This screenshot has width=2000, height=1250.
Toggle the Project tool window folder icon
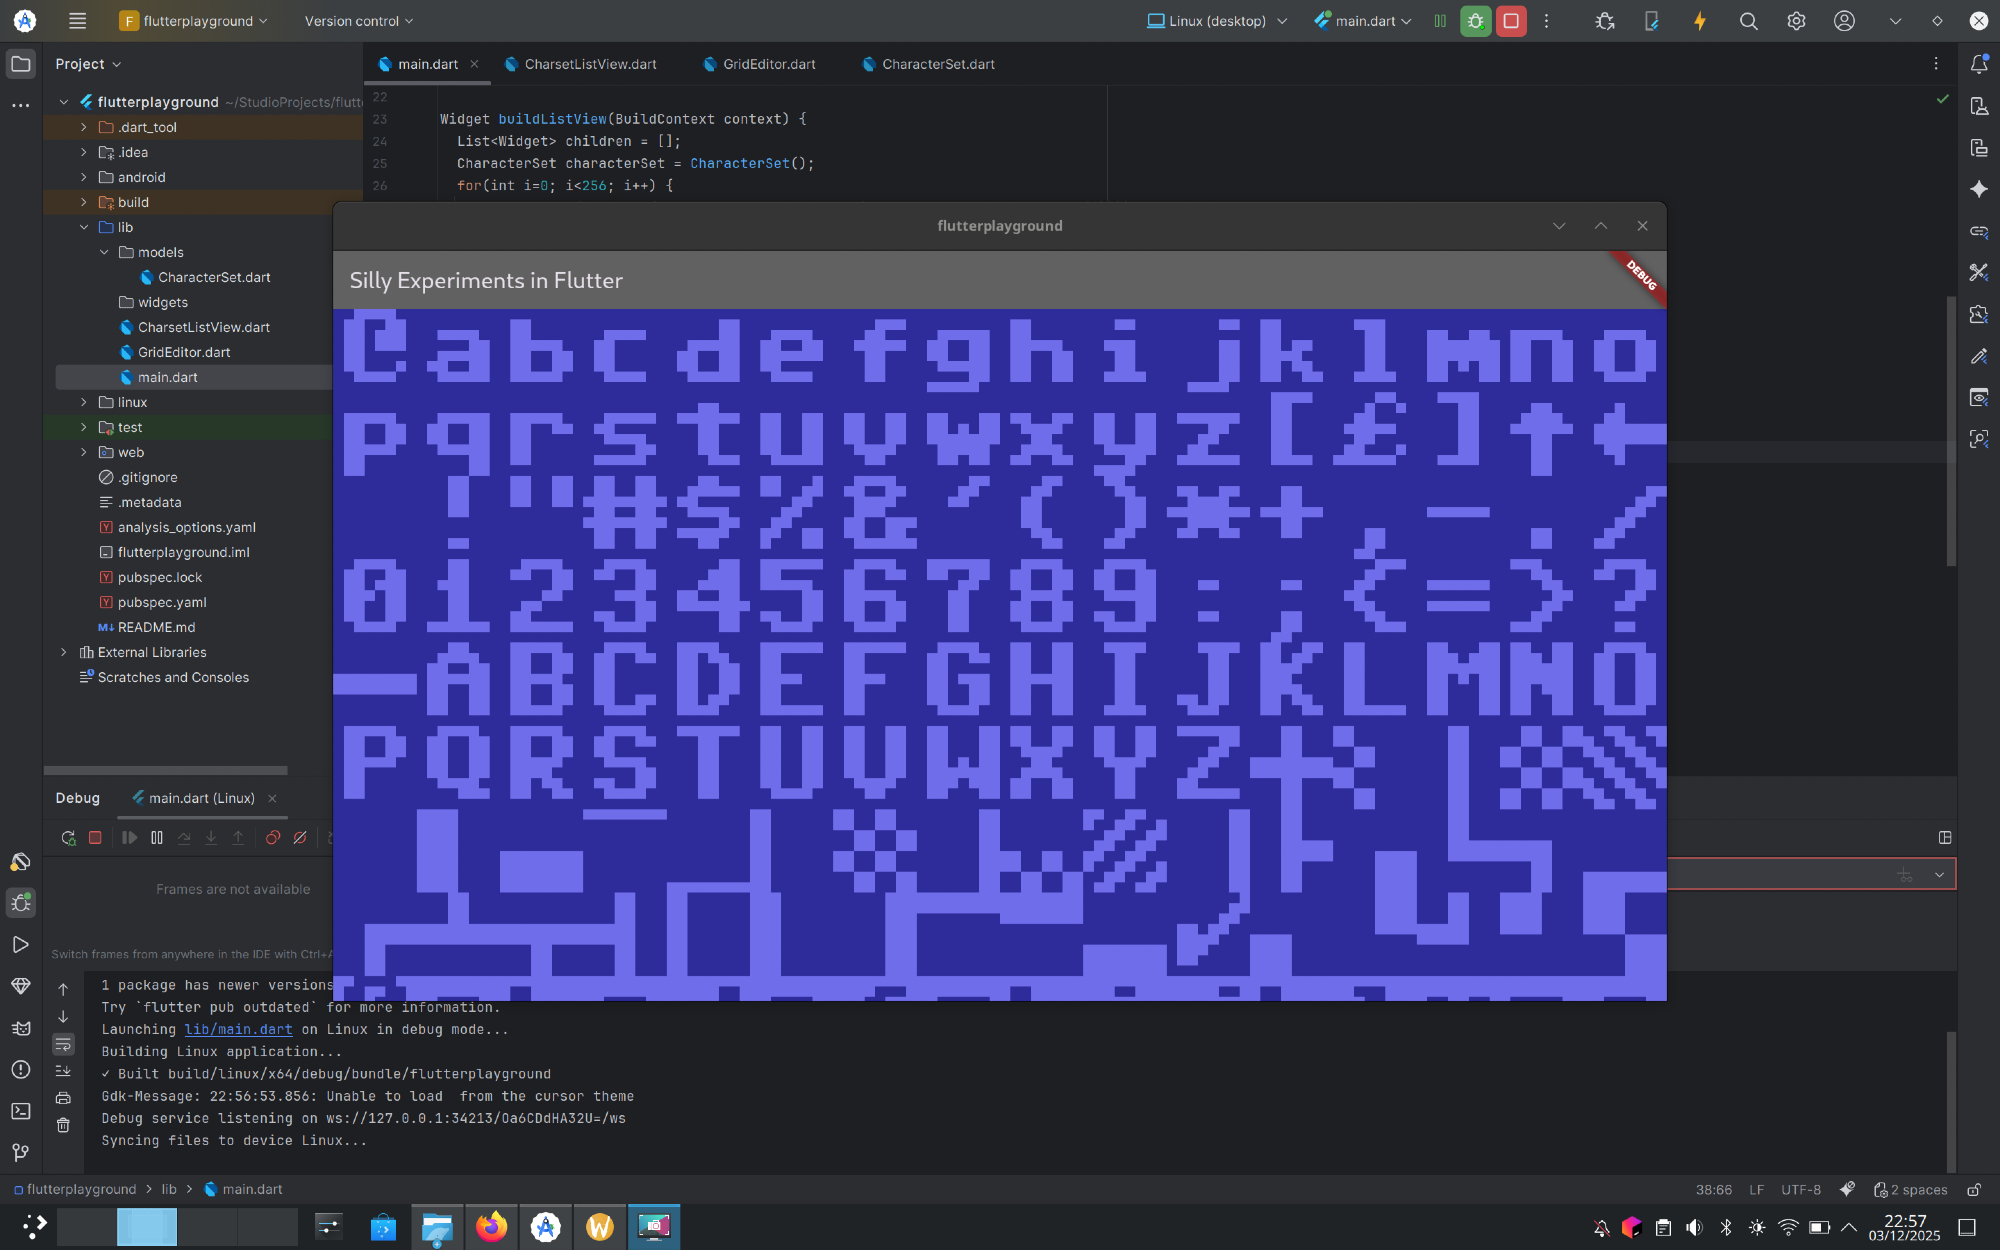[x=20, y=64]
